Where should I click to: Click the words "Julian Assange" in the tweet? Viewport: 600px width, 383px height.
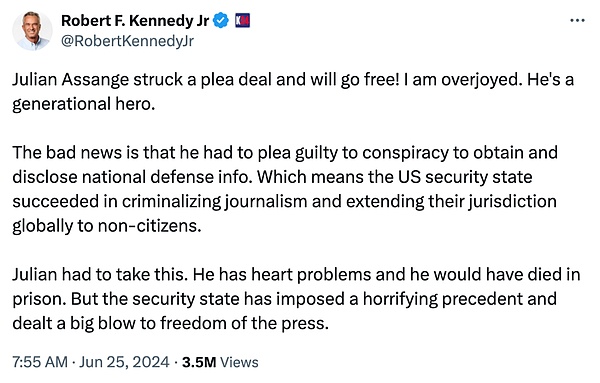tap(71, 80)
